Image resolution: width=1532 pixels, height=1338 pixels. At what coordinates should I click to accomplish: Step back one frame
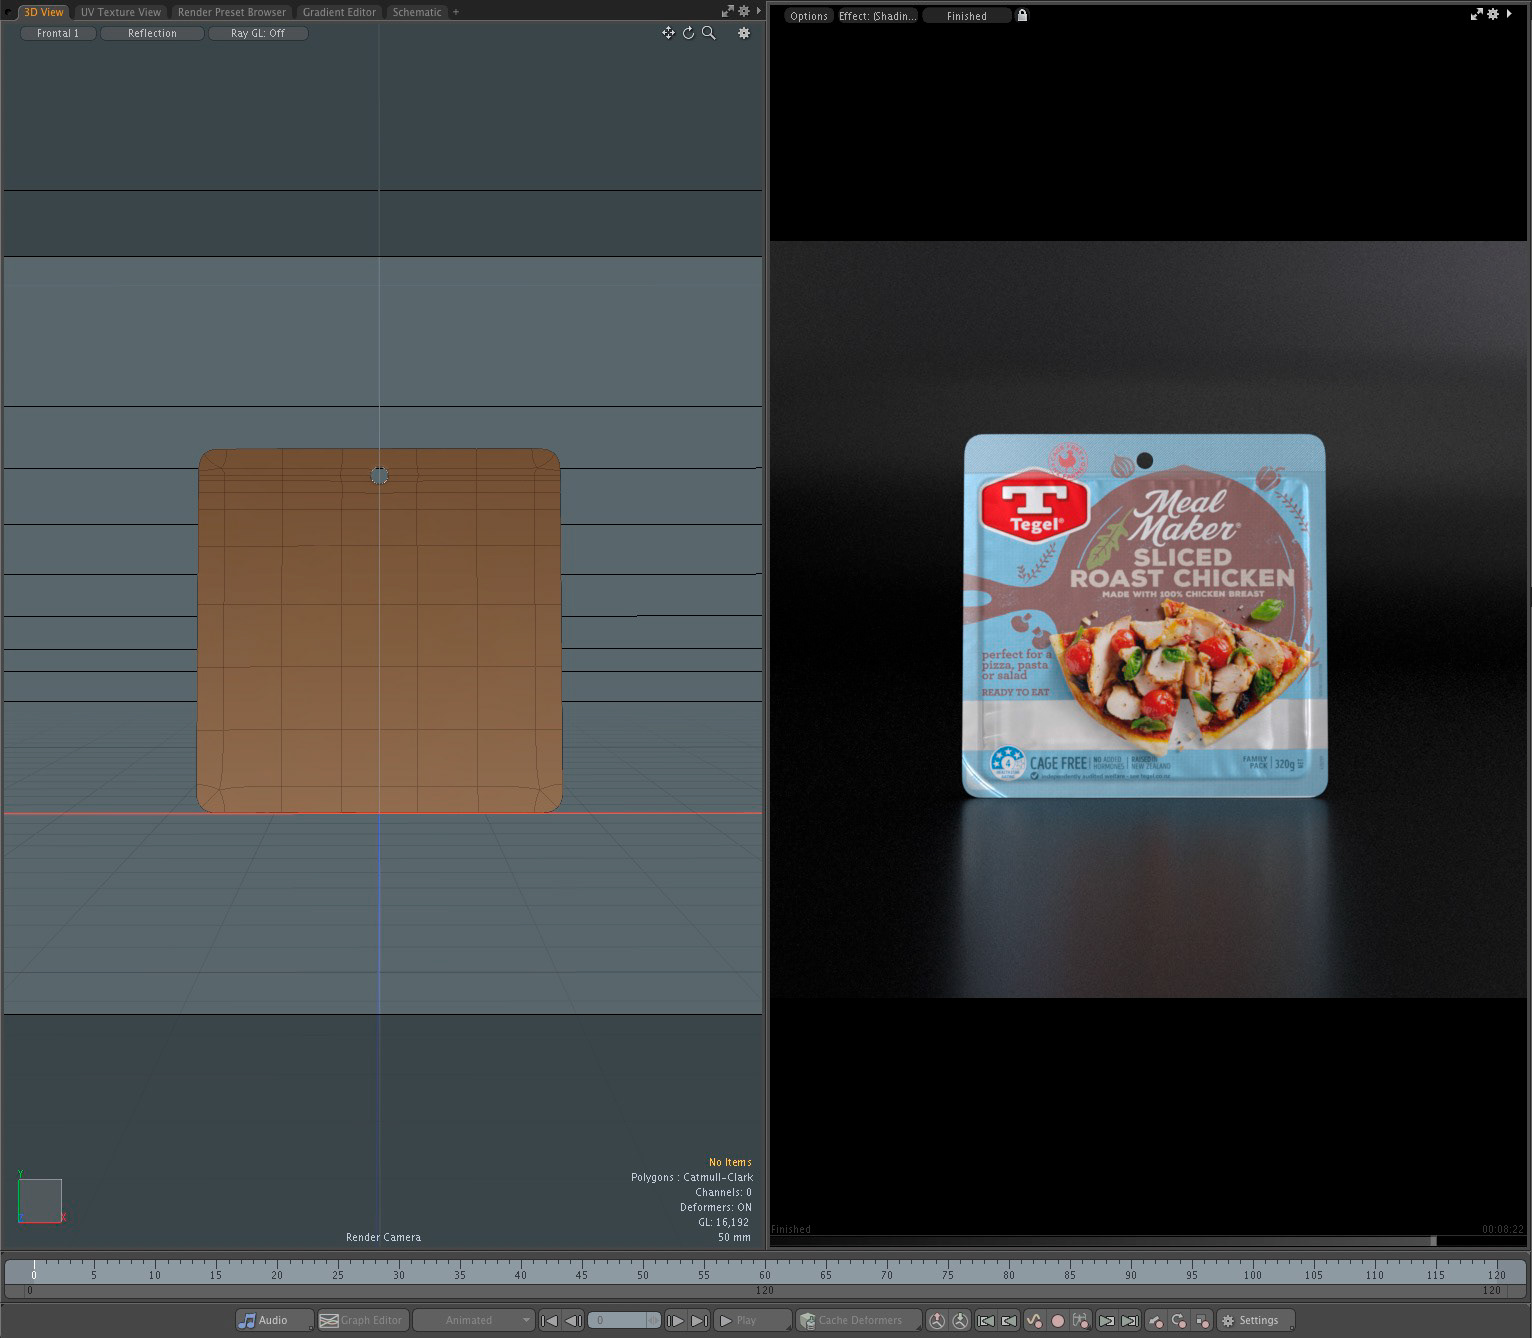(x=573, y=1320)
